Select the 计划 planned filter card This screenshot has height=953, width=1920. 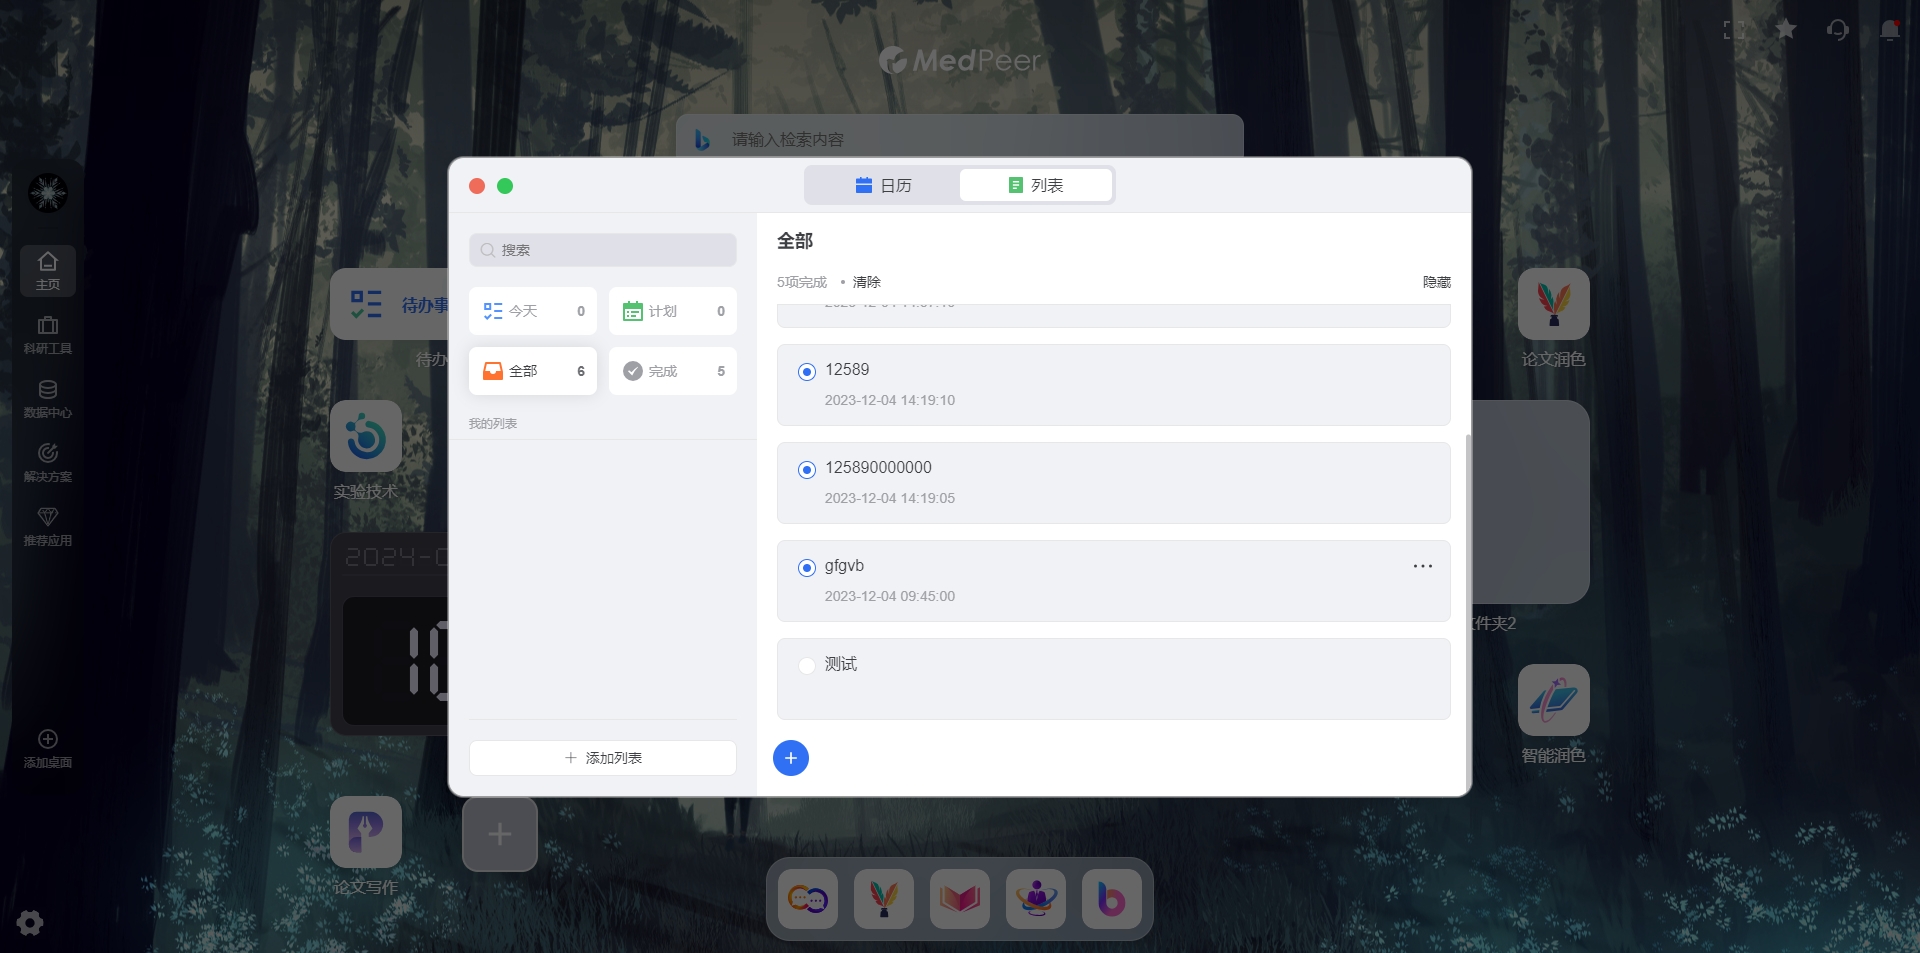tap(673, 311)
